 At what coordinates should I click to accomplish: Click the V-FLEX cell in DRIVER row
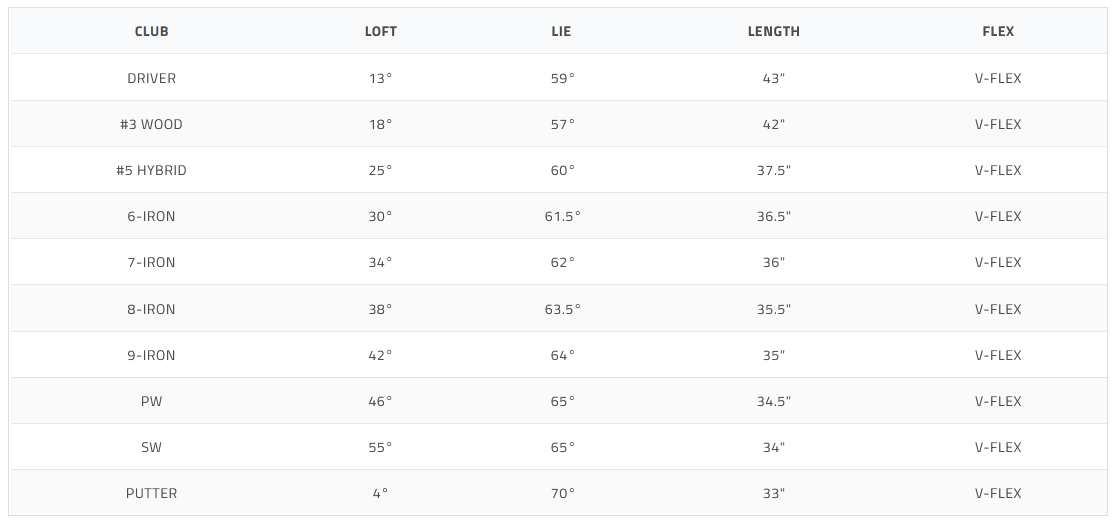997,78
